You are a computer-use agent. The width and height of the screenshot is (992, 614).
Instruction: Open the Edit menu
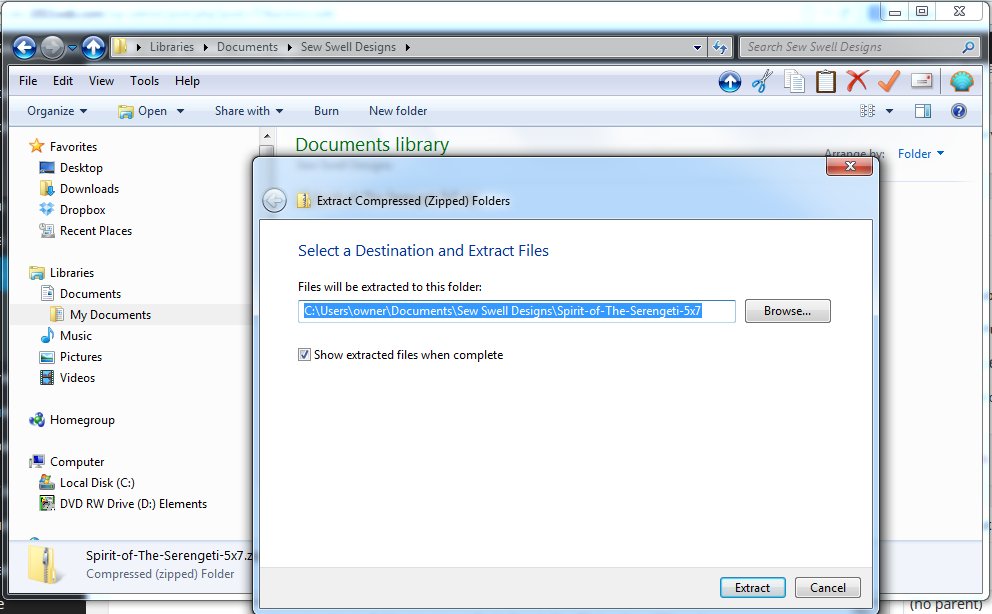[x=63, y=81]
